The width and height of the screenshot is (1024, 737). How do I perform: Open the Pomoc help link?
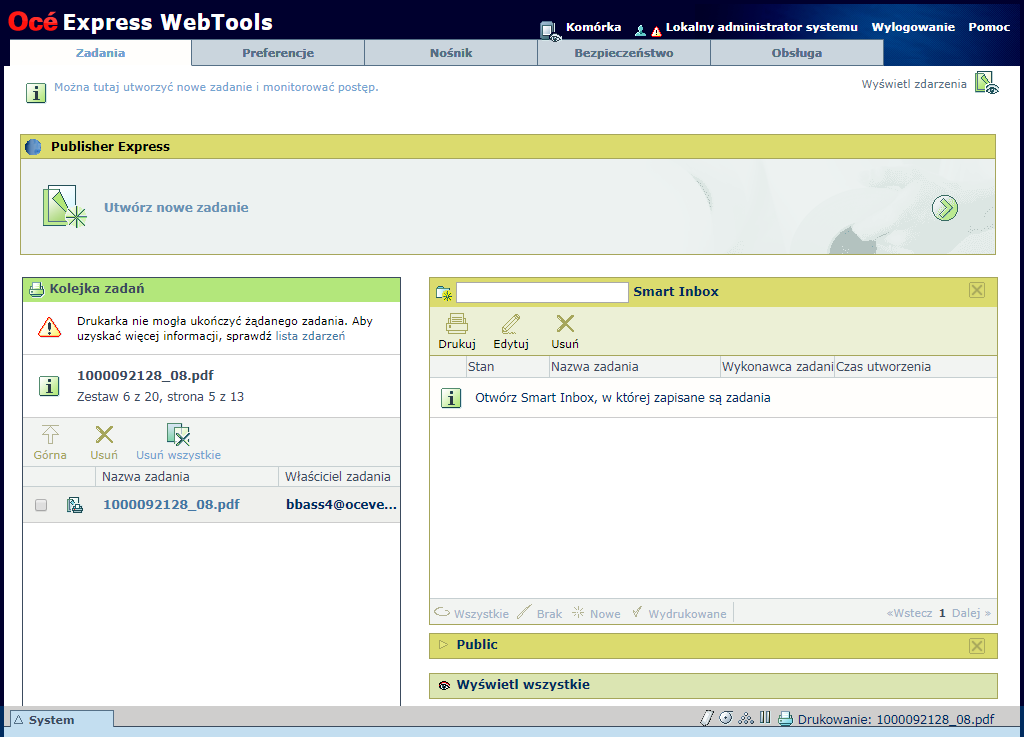[x=989, y=27]
